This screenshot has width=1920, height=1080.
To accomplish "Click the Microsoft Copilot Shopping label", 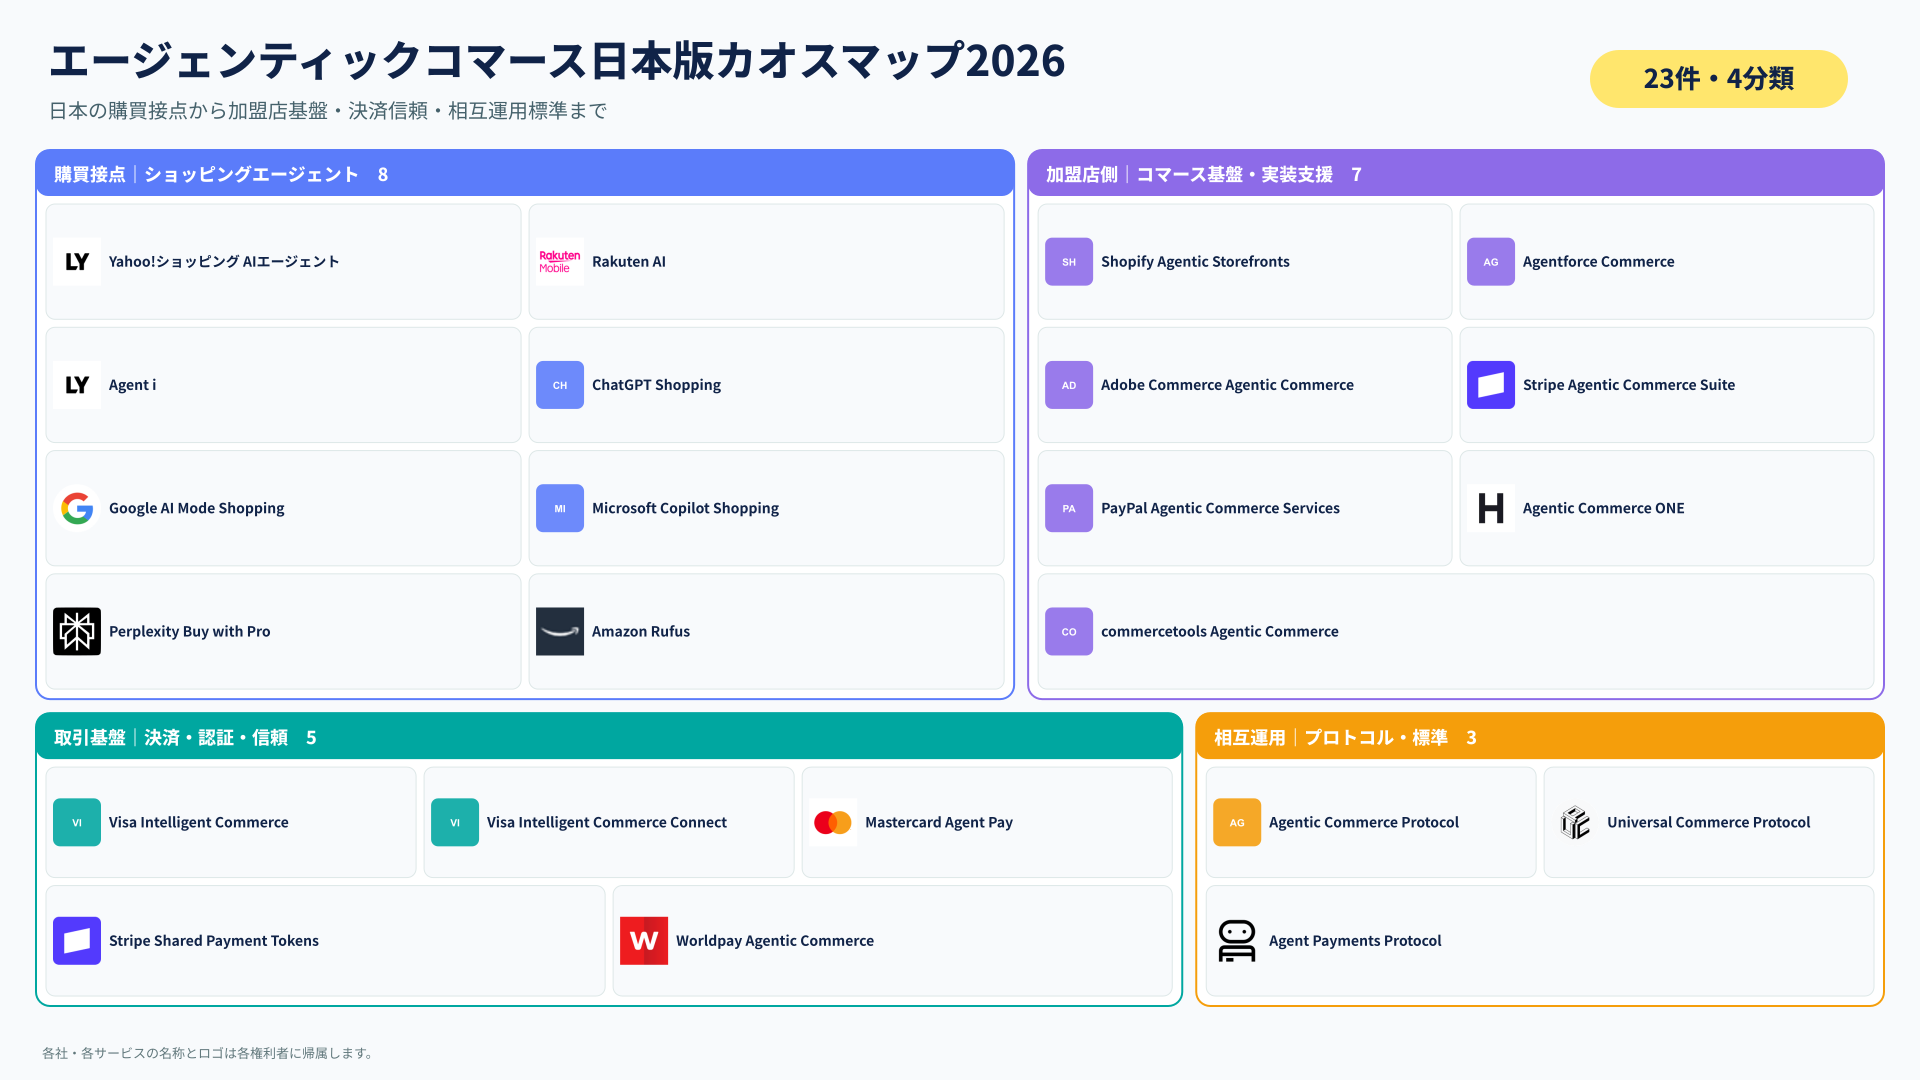I will [685, 508].
